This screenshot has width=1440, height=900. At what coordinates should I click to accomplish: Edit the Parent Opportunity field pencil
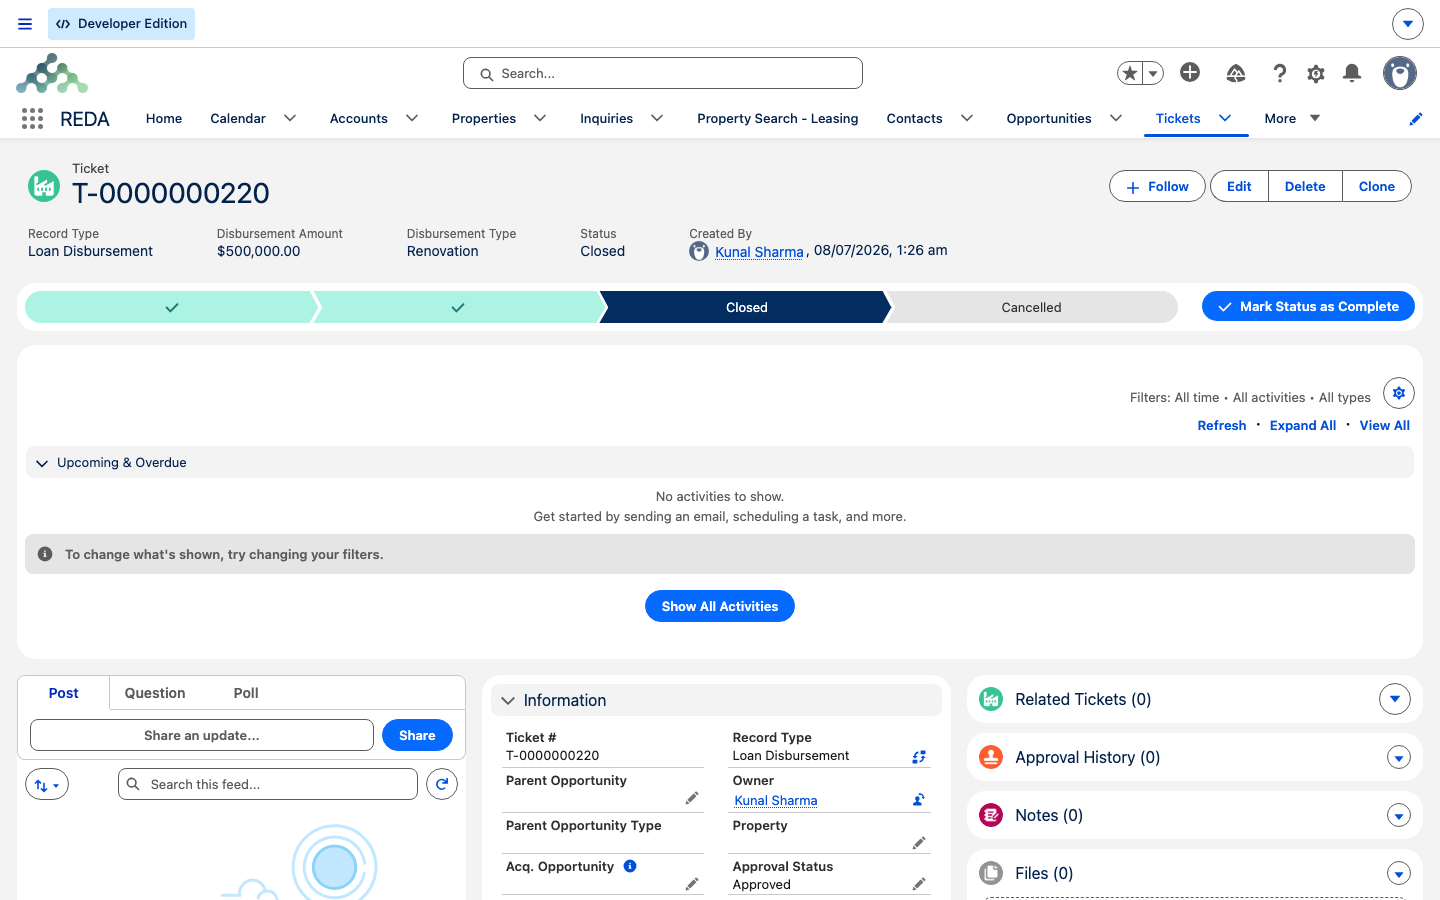pos(691,798)
